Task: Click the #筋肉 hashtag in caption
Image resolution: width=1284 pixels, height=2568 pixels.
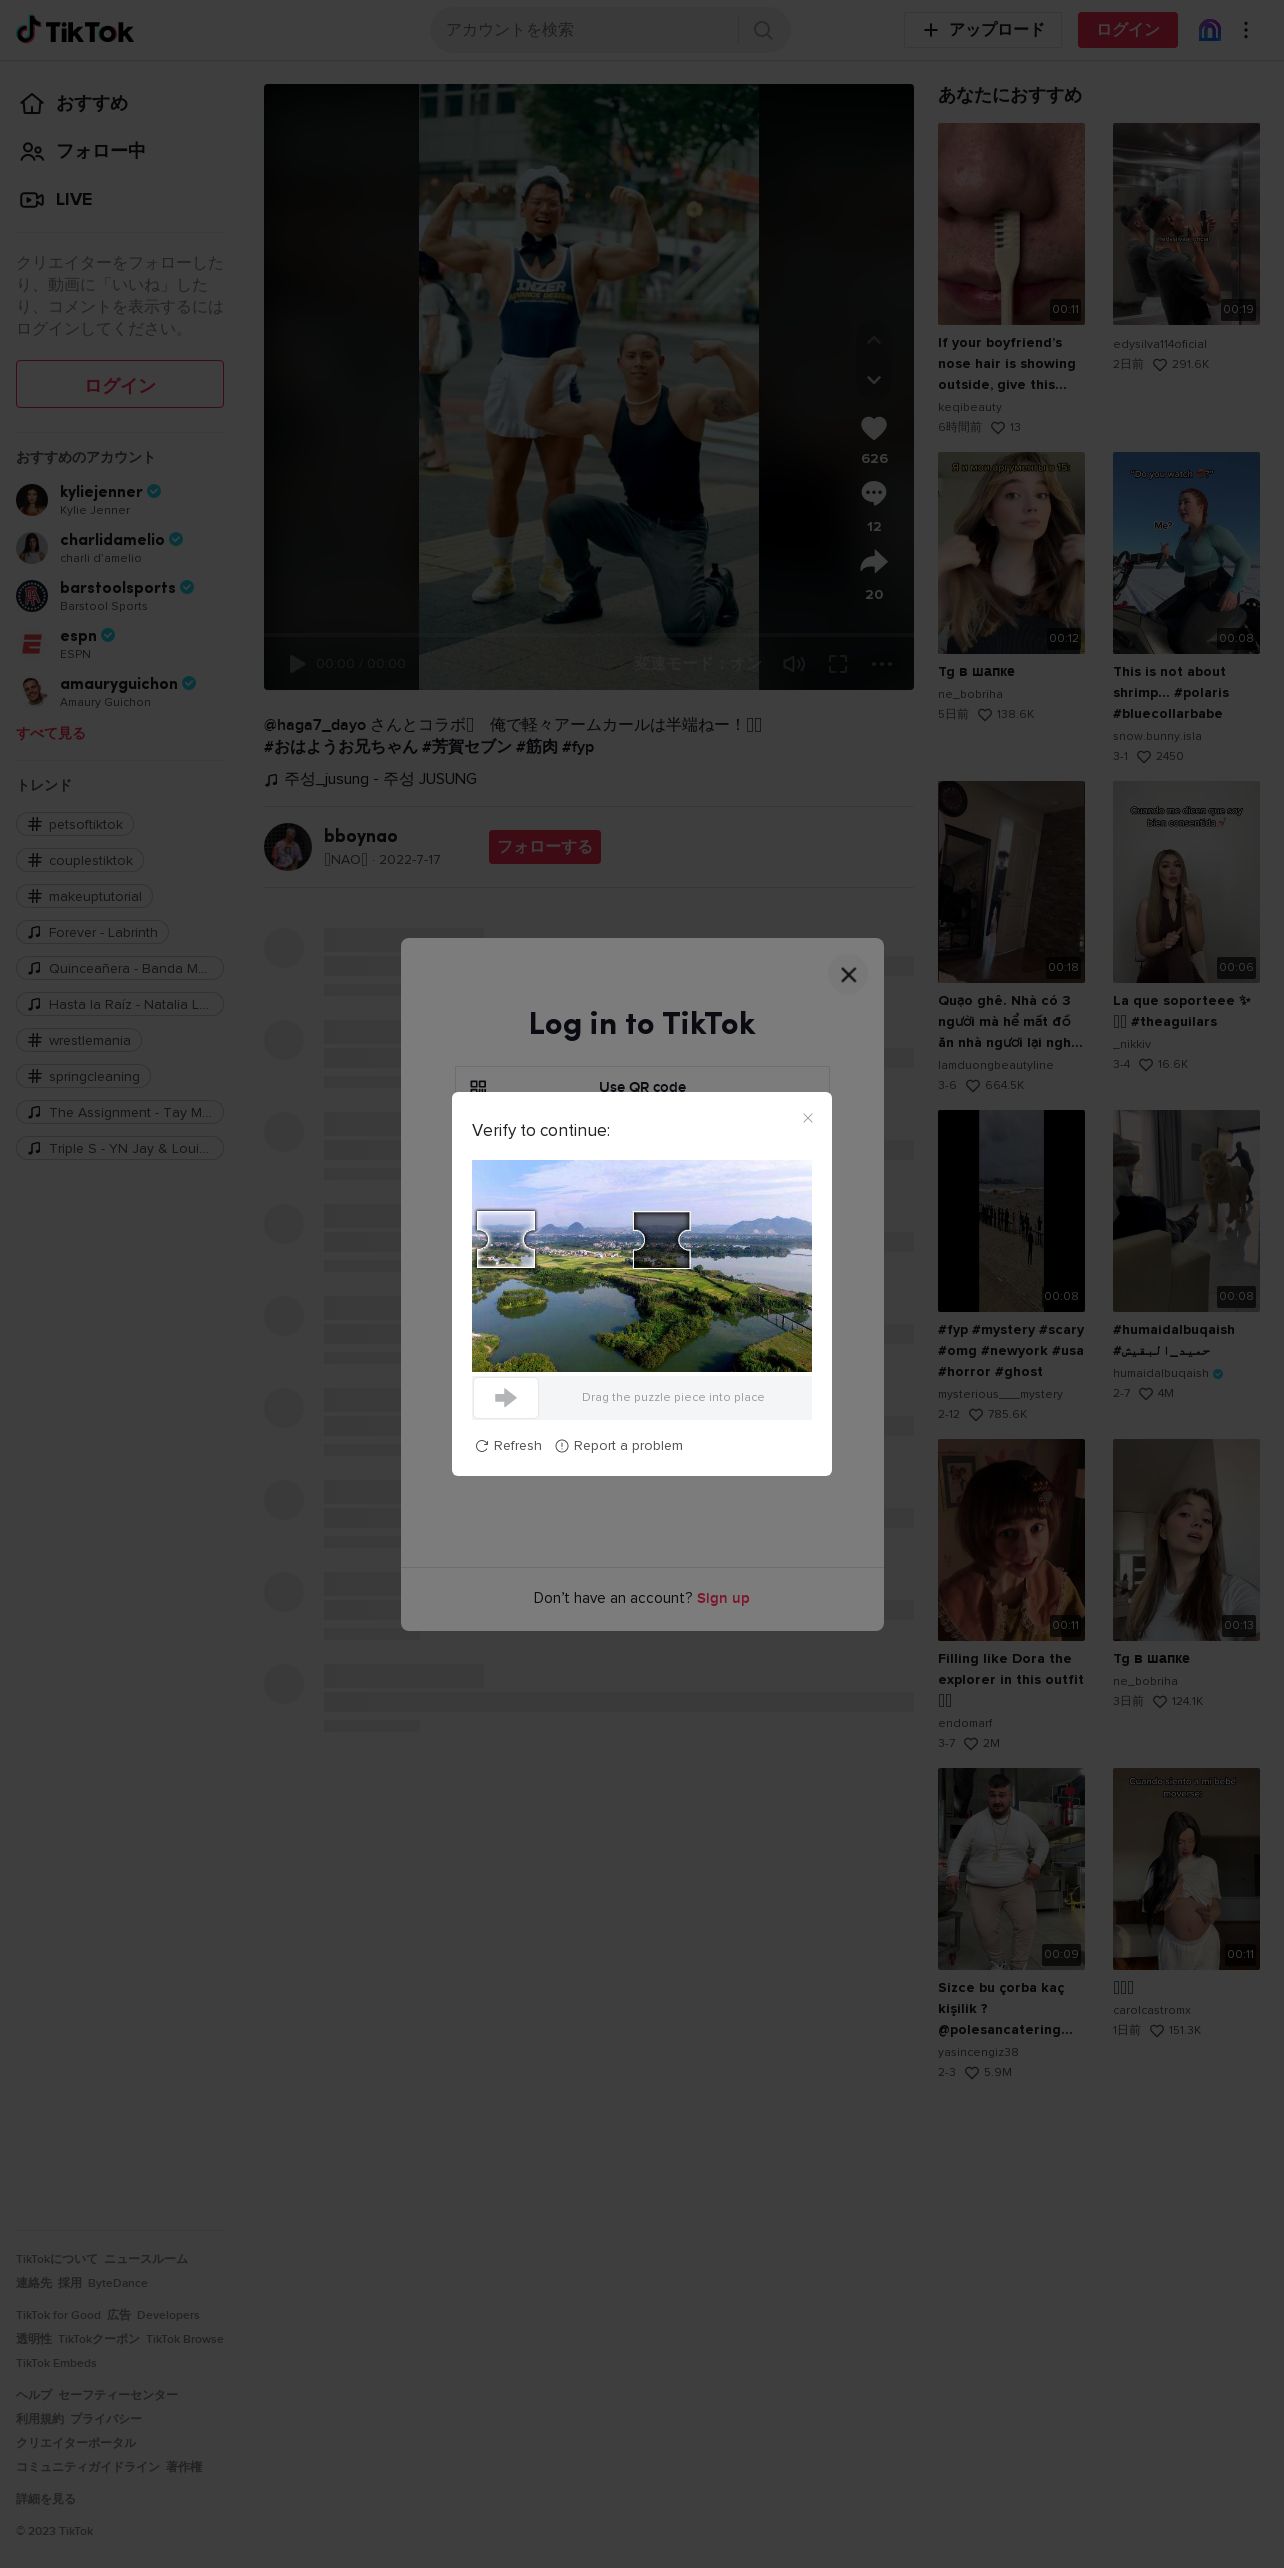Action: pos(537,747)
